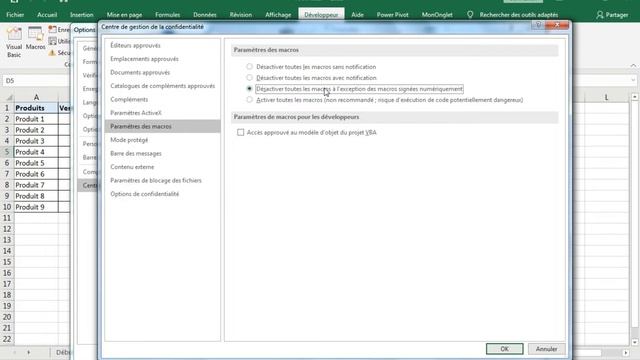
Task: Click column L header
Action: point(606,97)
